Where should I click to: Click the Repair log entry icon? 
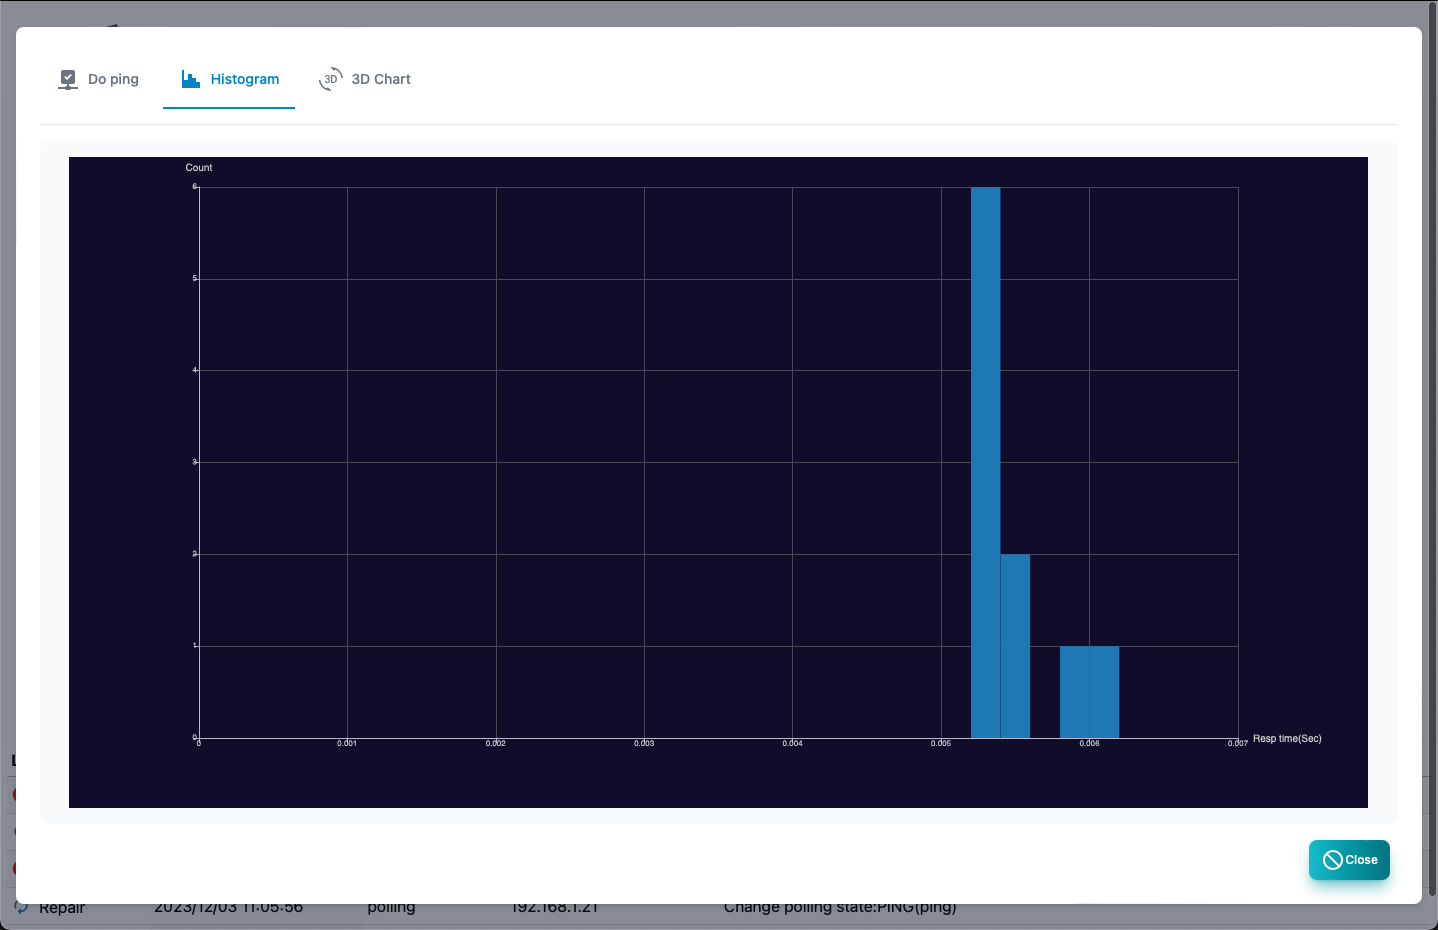[x=21, y=907]
